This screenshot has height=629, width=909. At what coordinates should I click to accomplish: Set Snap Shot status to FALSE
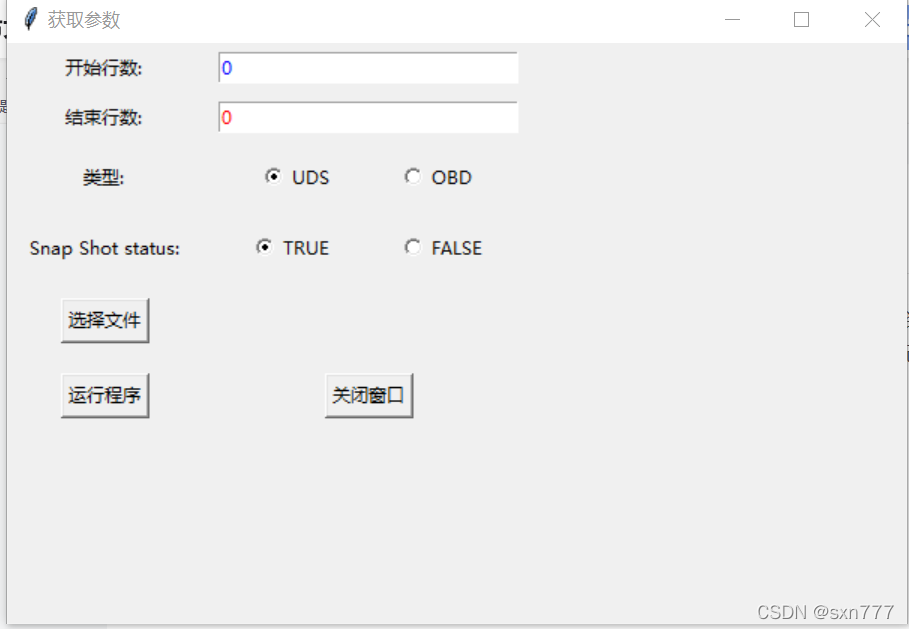point(413,247)
